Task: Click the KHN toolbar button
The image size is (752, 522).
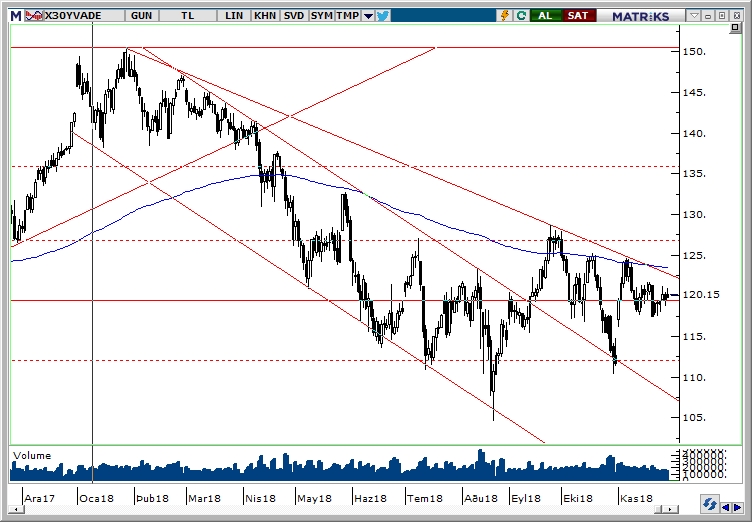Action: pyautogui.click(x=265, y=16)
